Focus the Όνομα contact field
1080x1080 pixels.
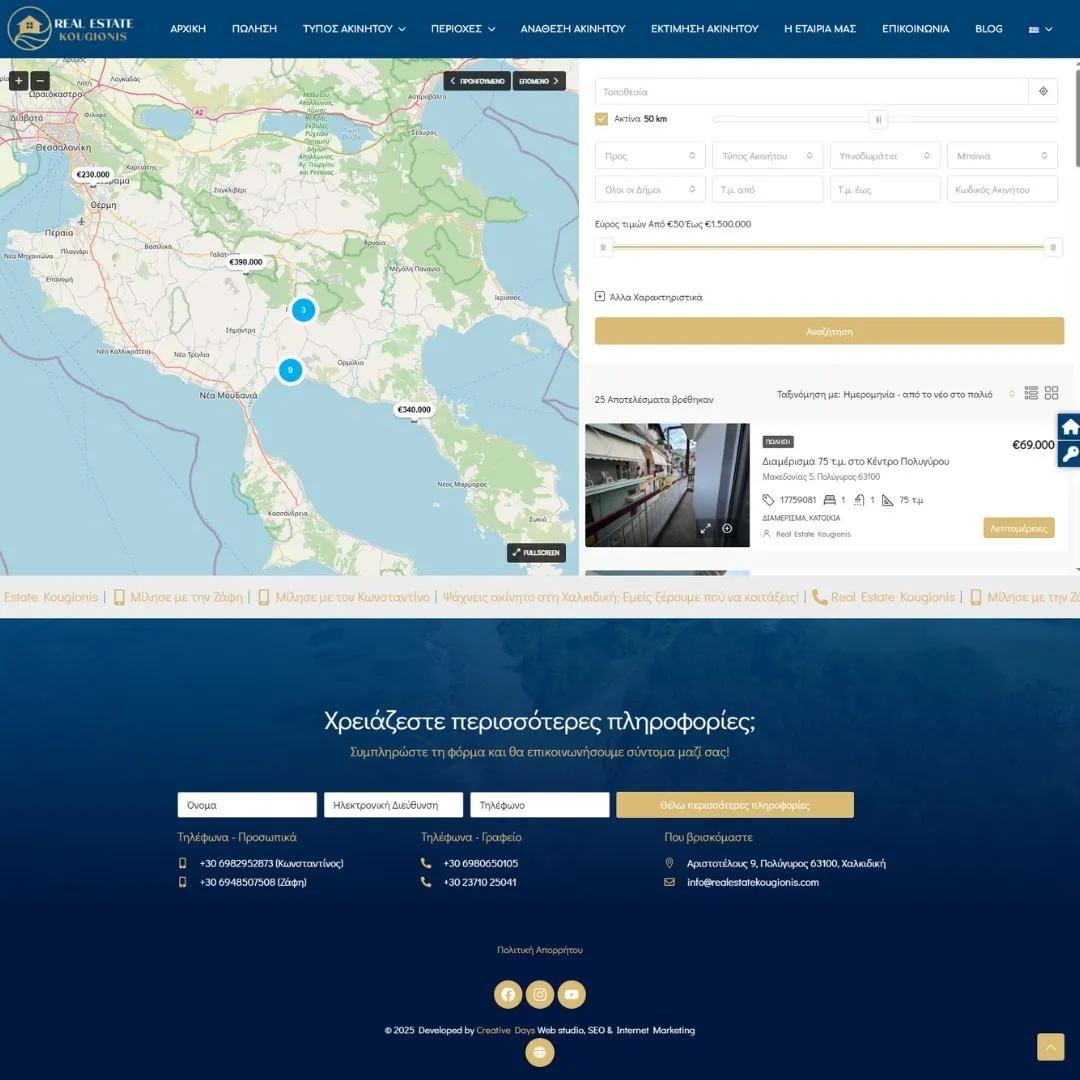point(247,804)
